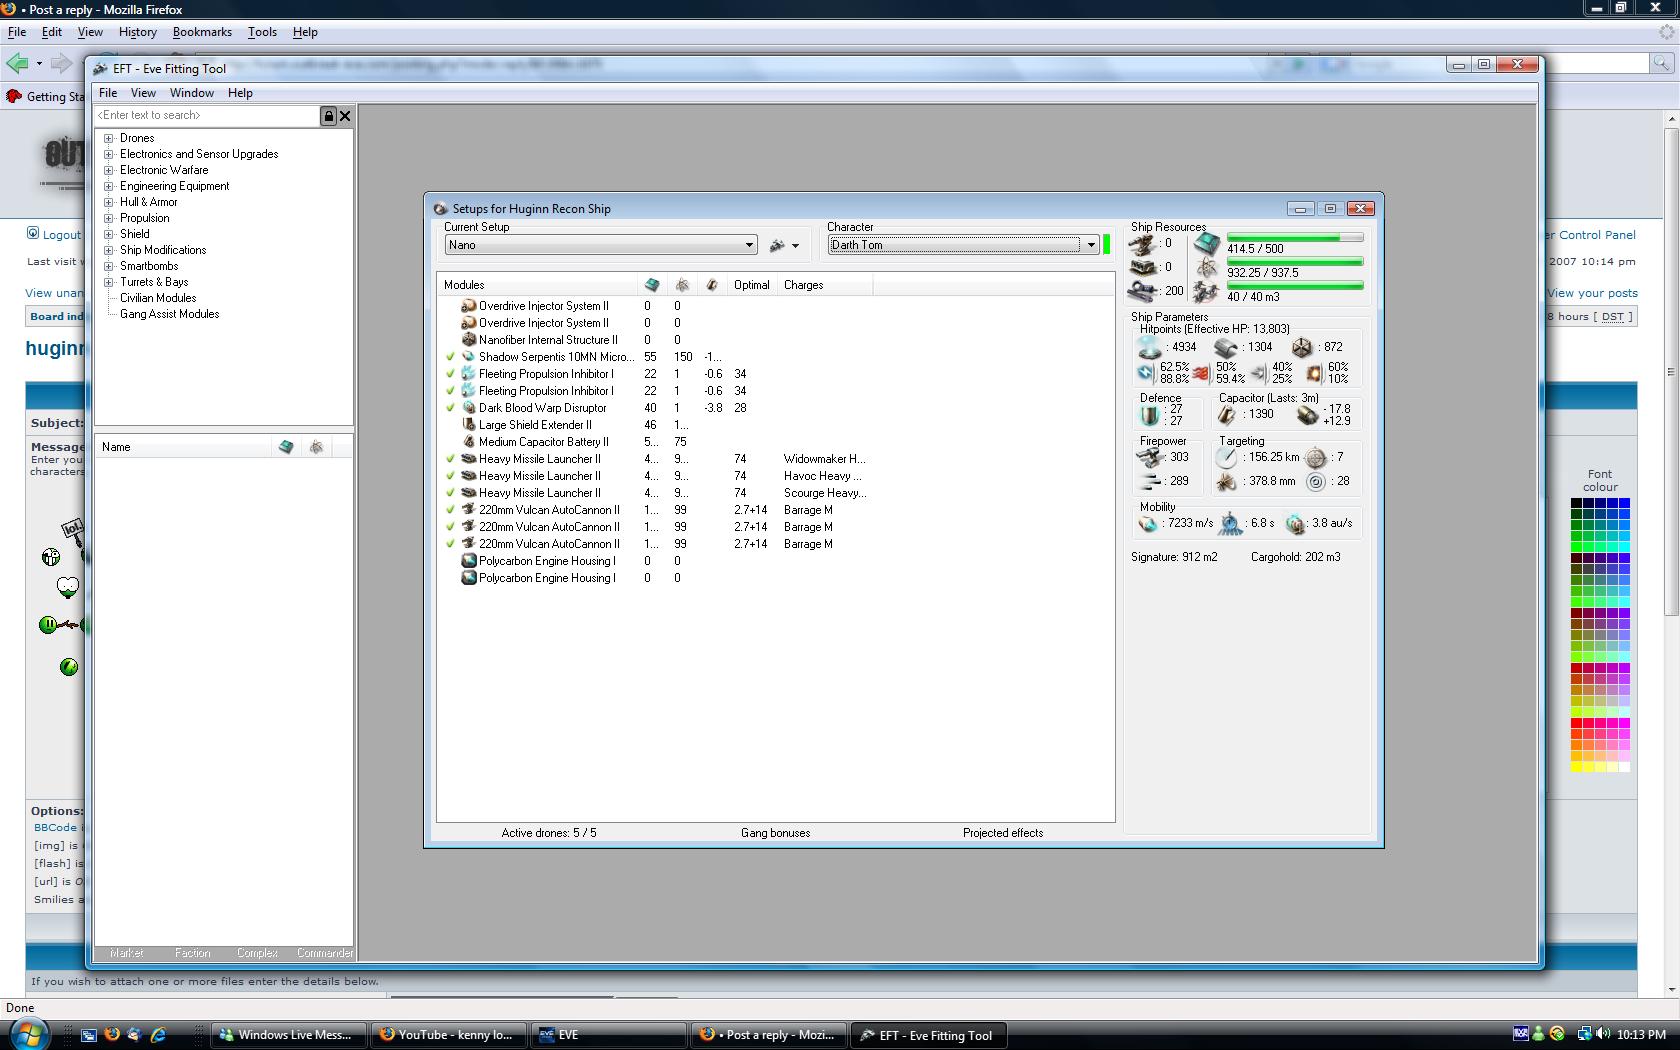Screen dimensions: 1680x1050
Task: Click the CPU usage progress bar
Action: (x=1295, y=238)
